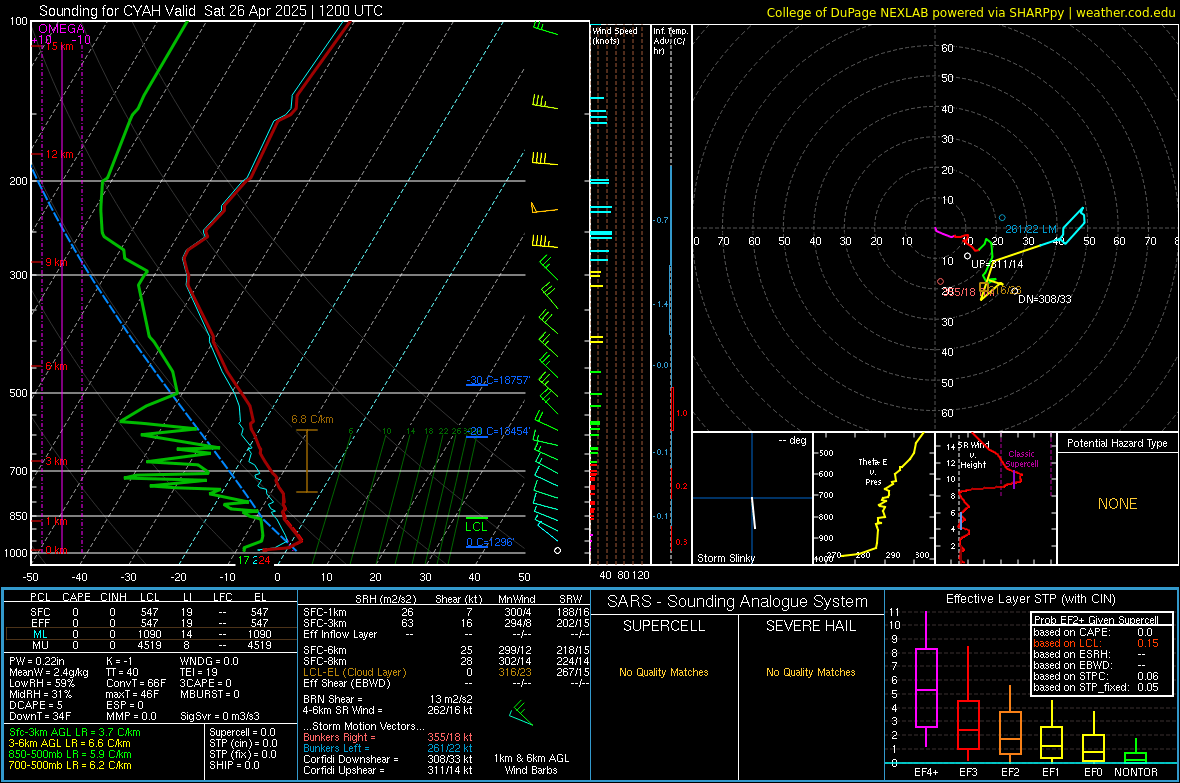The width and height of the screenshot is (1180, 783).
Task: Click the LCL-EL (Cloud Layer) row
Action: (446, 672)
